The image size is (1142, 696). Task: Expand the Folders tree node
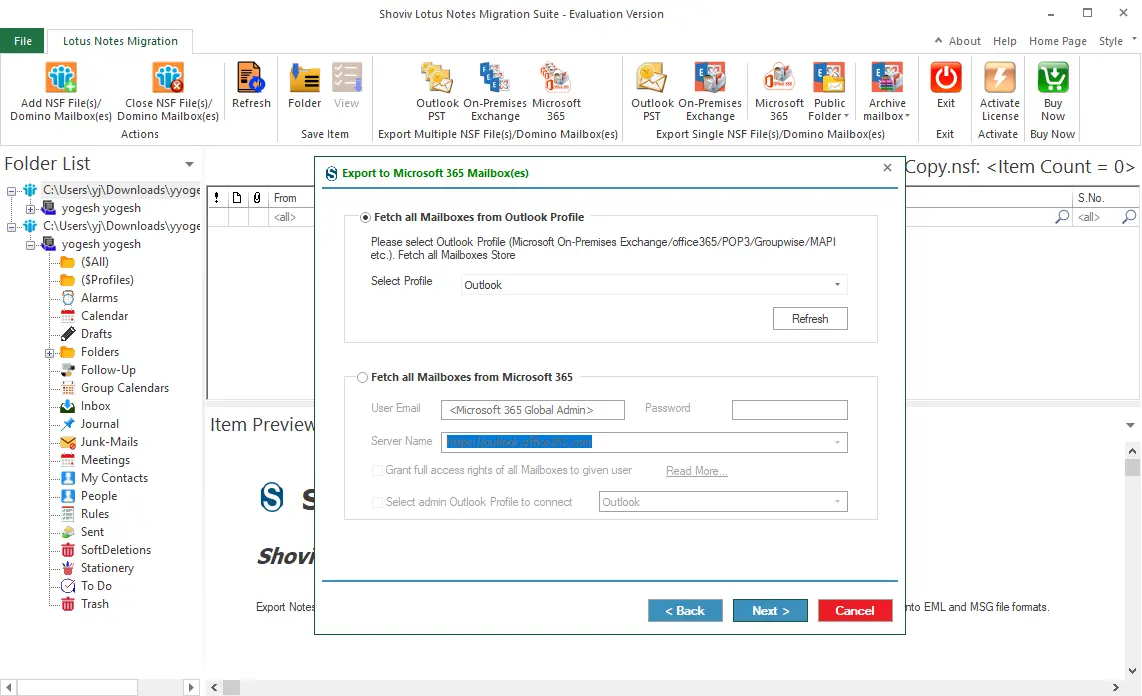[x=50, y=353]
